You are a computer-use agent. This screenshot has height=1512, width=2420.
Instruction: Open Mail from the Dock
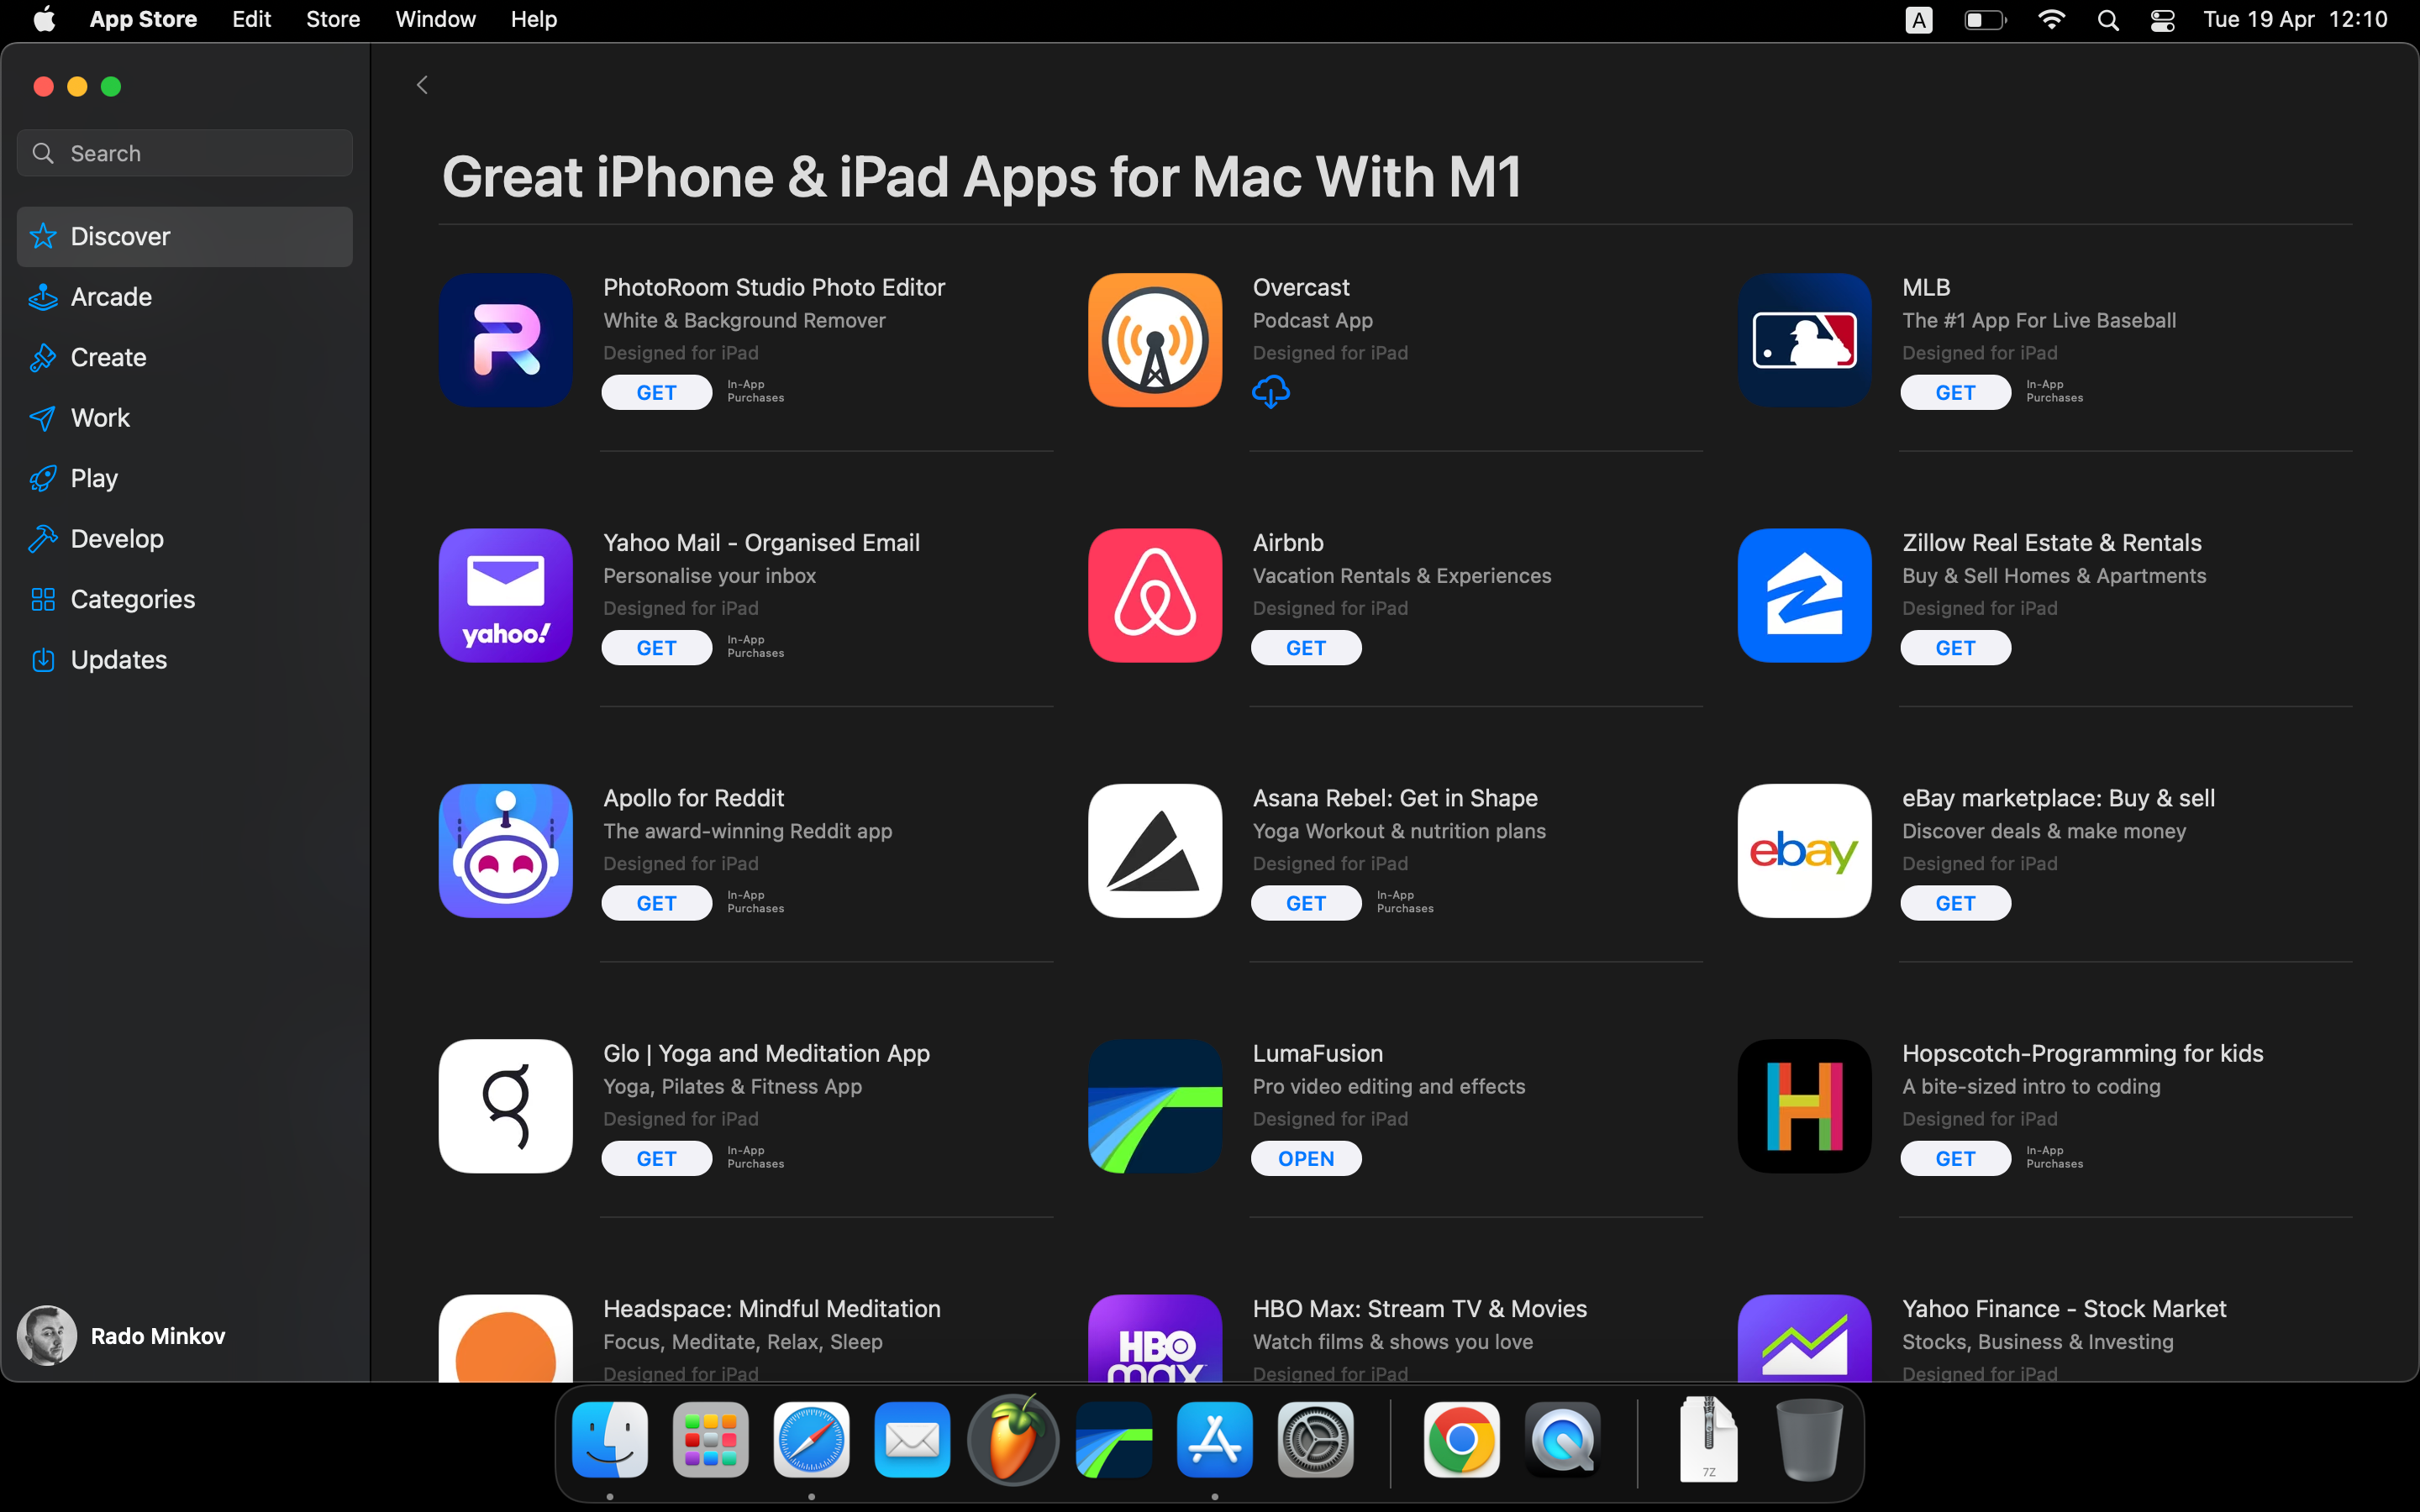912,1440
